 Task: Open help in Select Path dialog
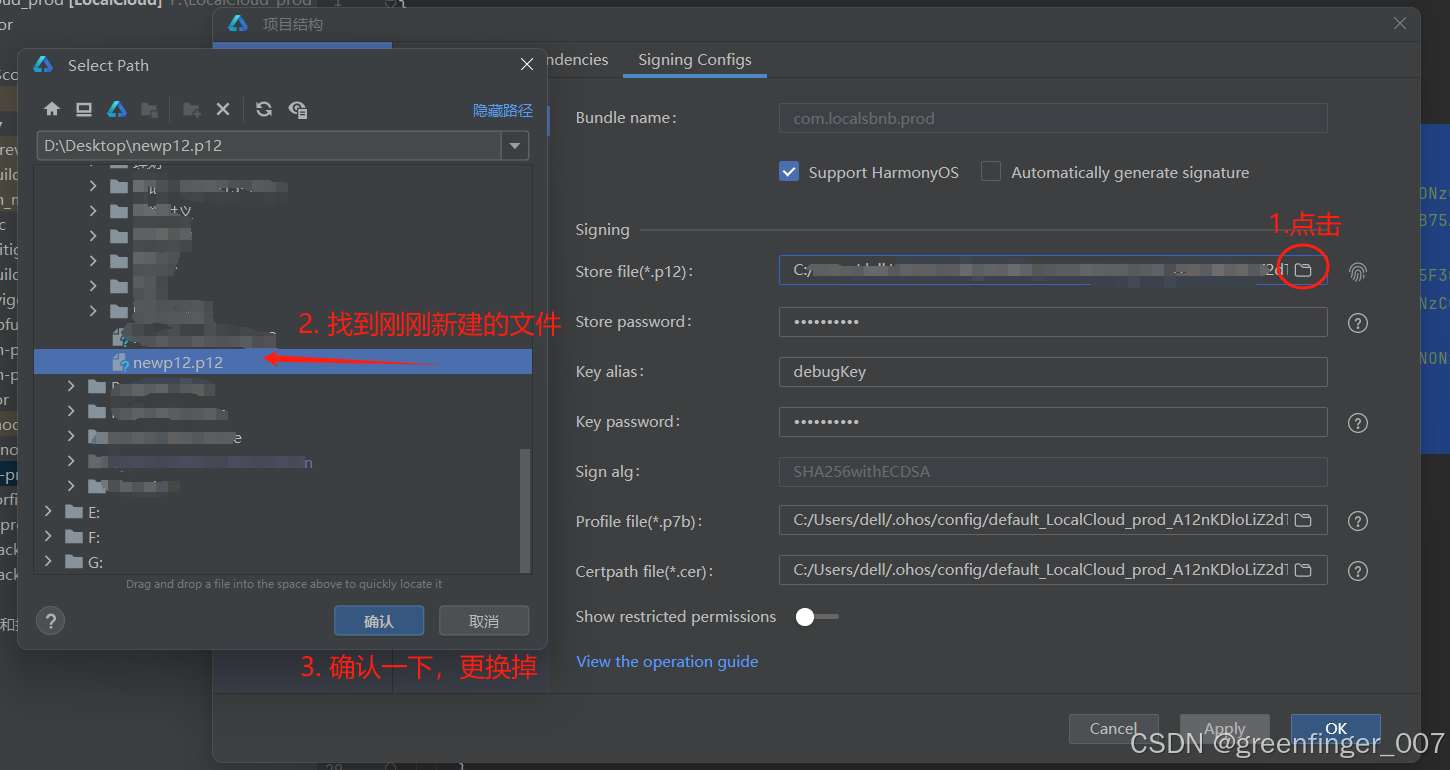click(x=50, y=621)
